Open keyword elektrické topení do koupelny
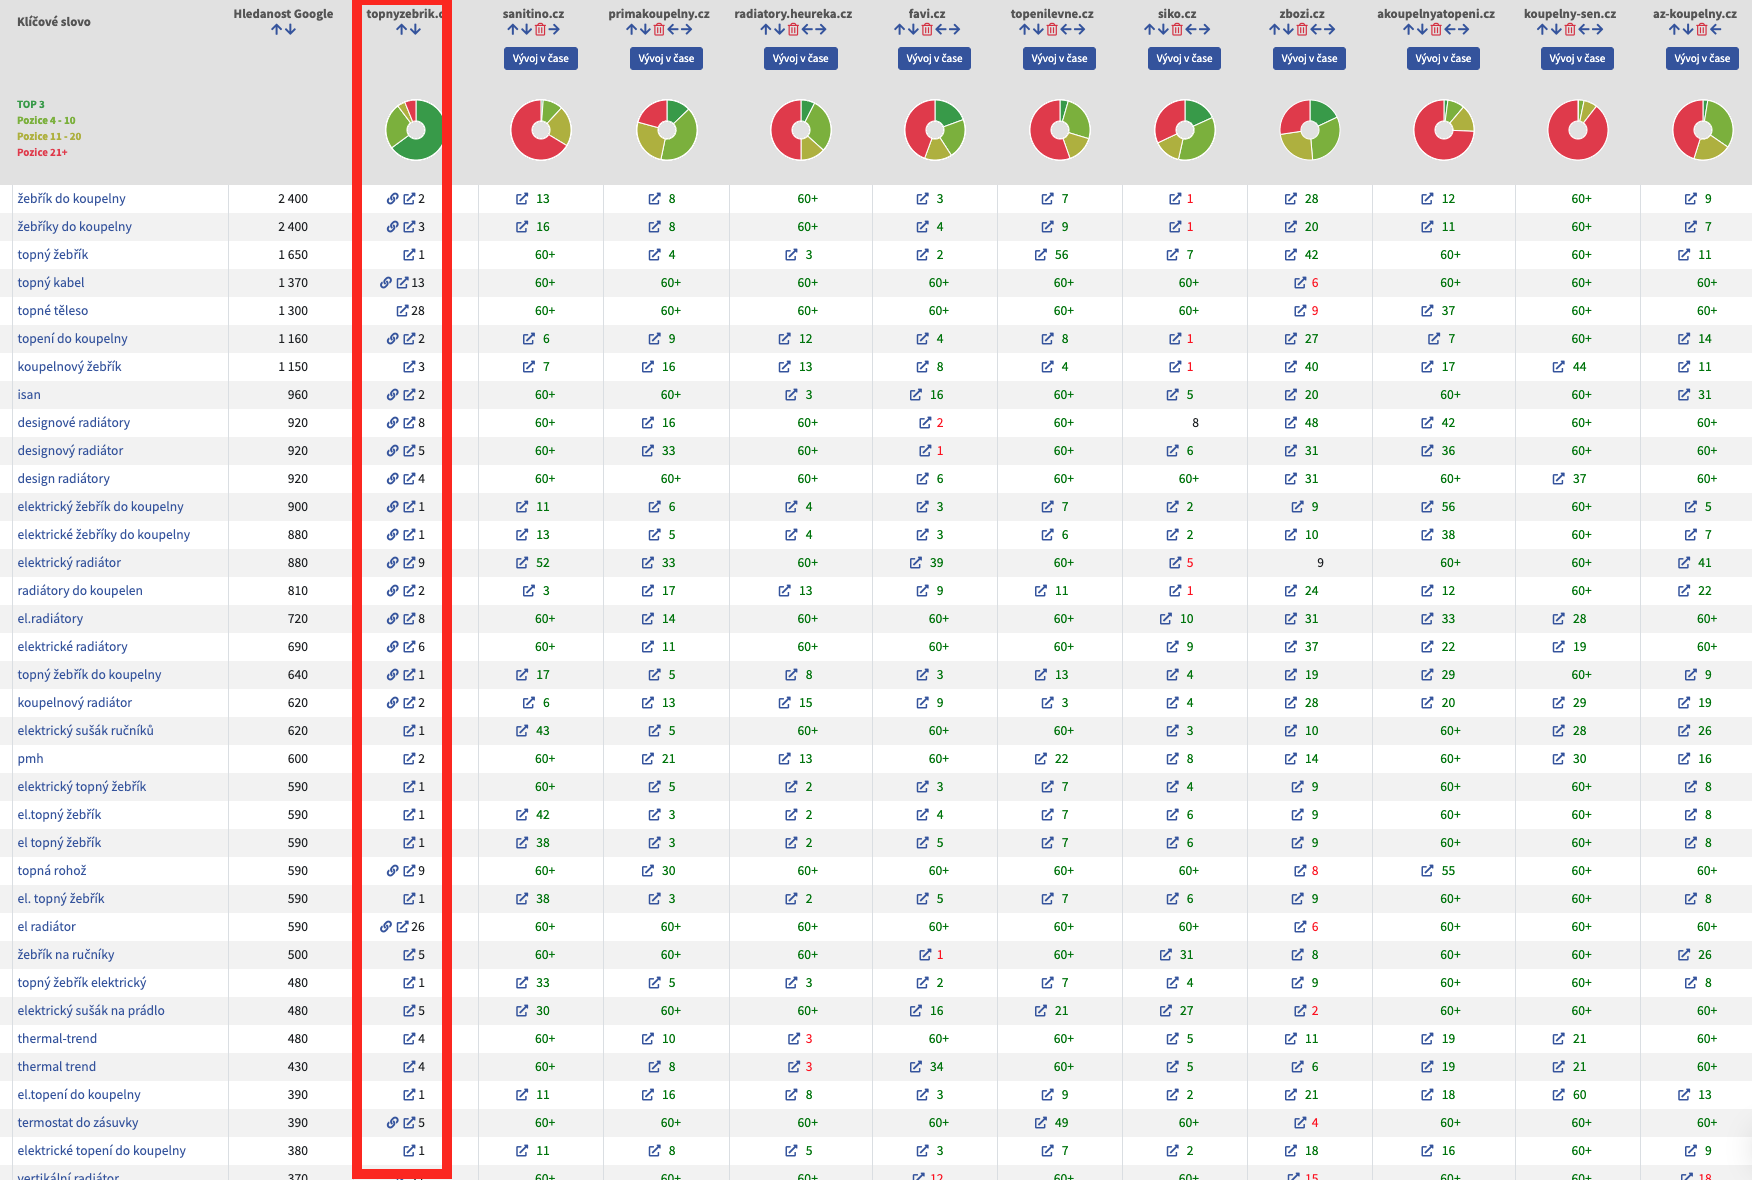 (x=102, y=1151)
